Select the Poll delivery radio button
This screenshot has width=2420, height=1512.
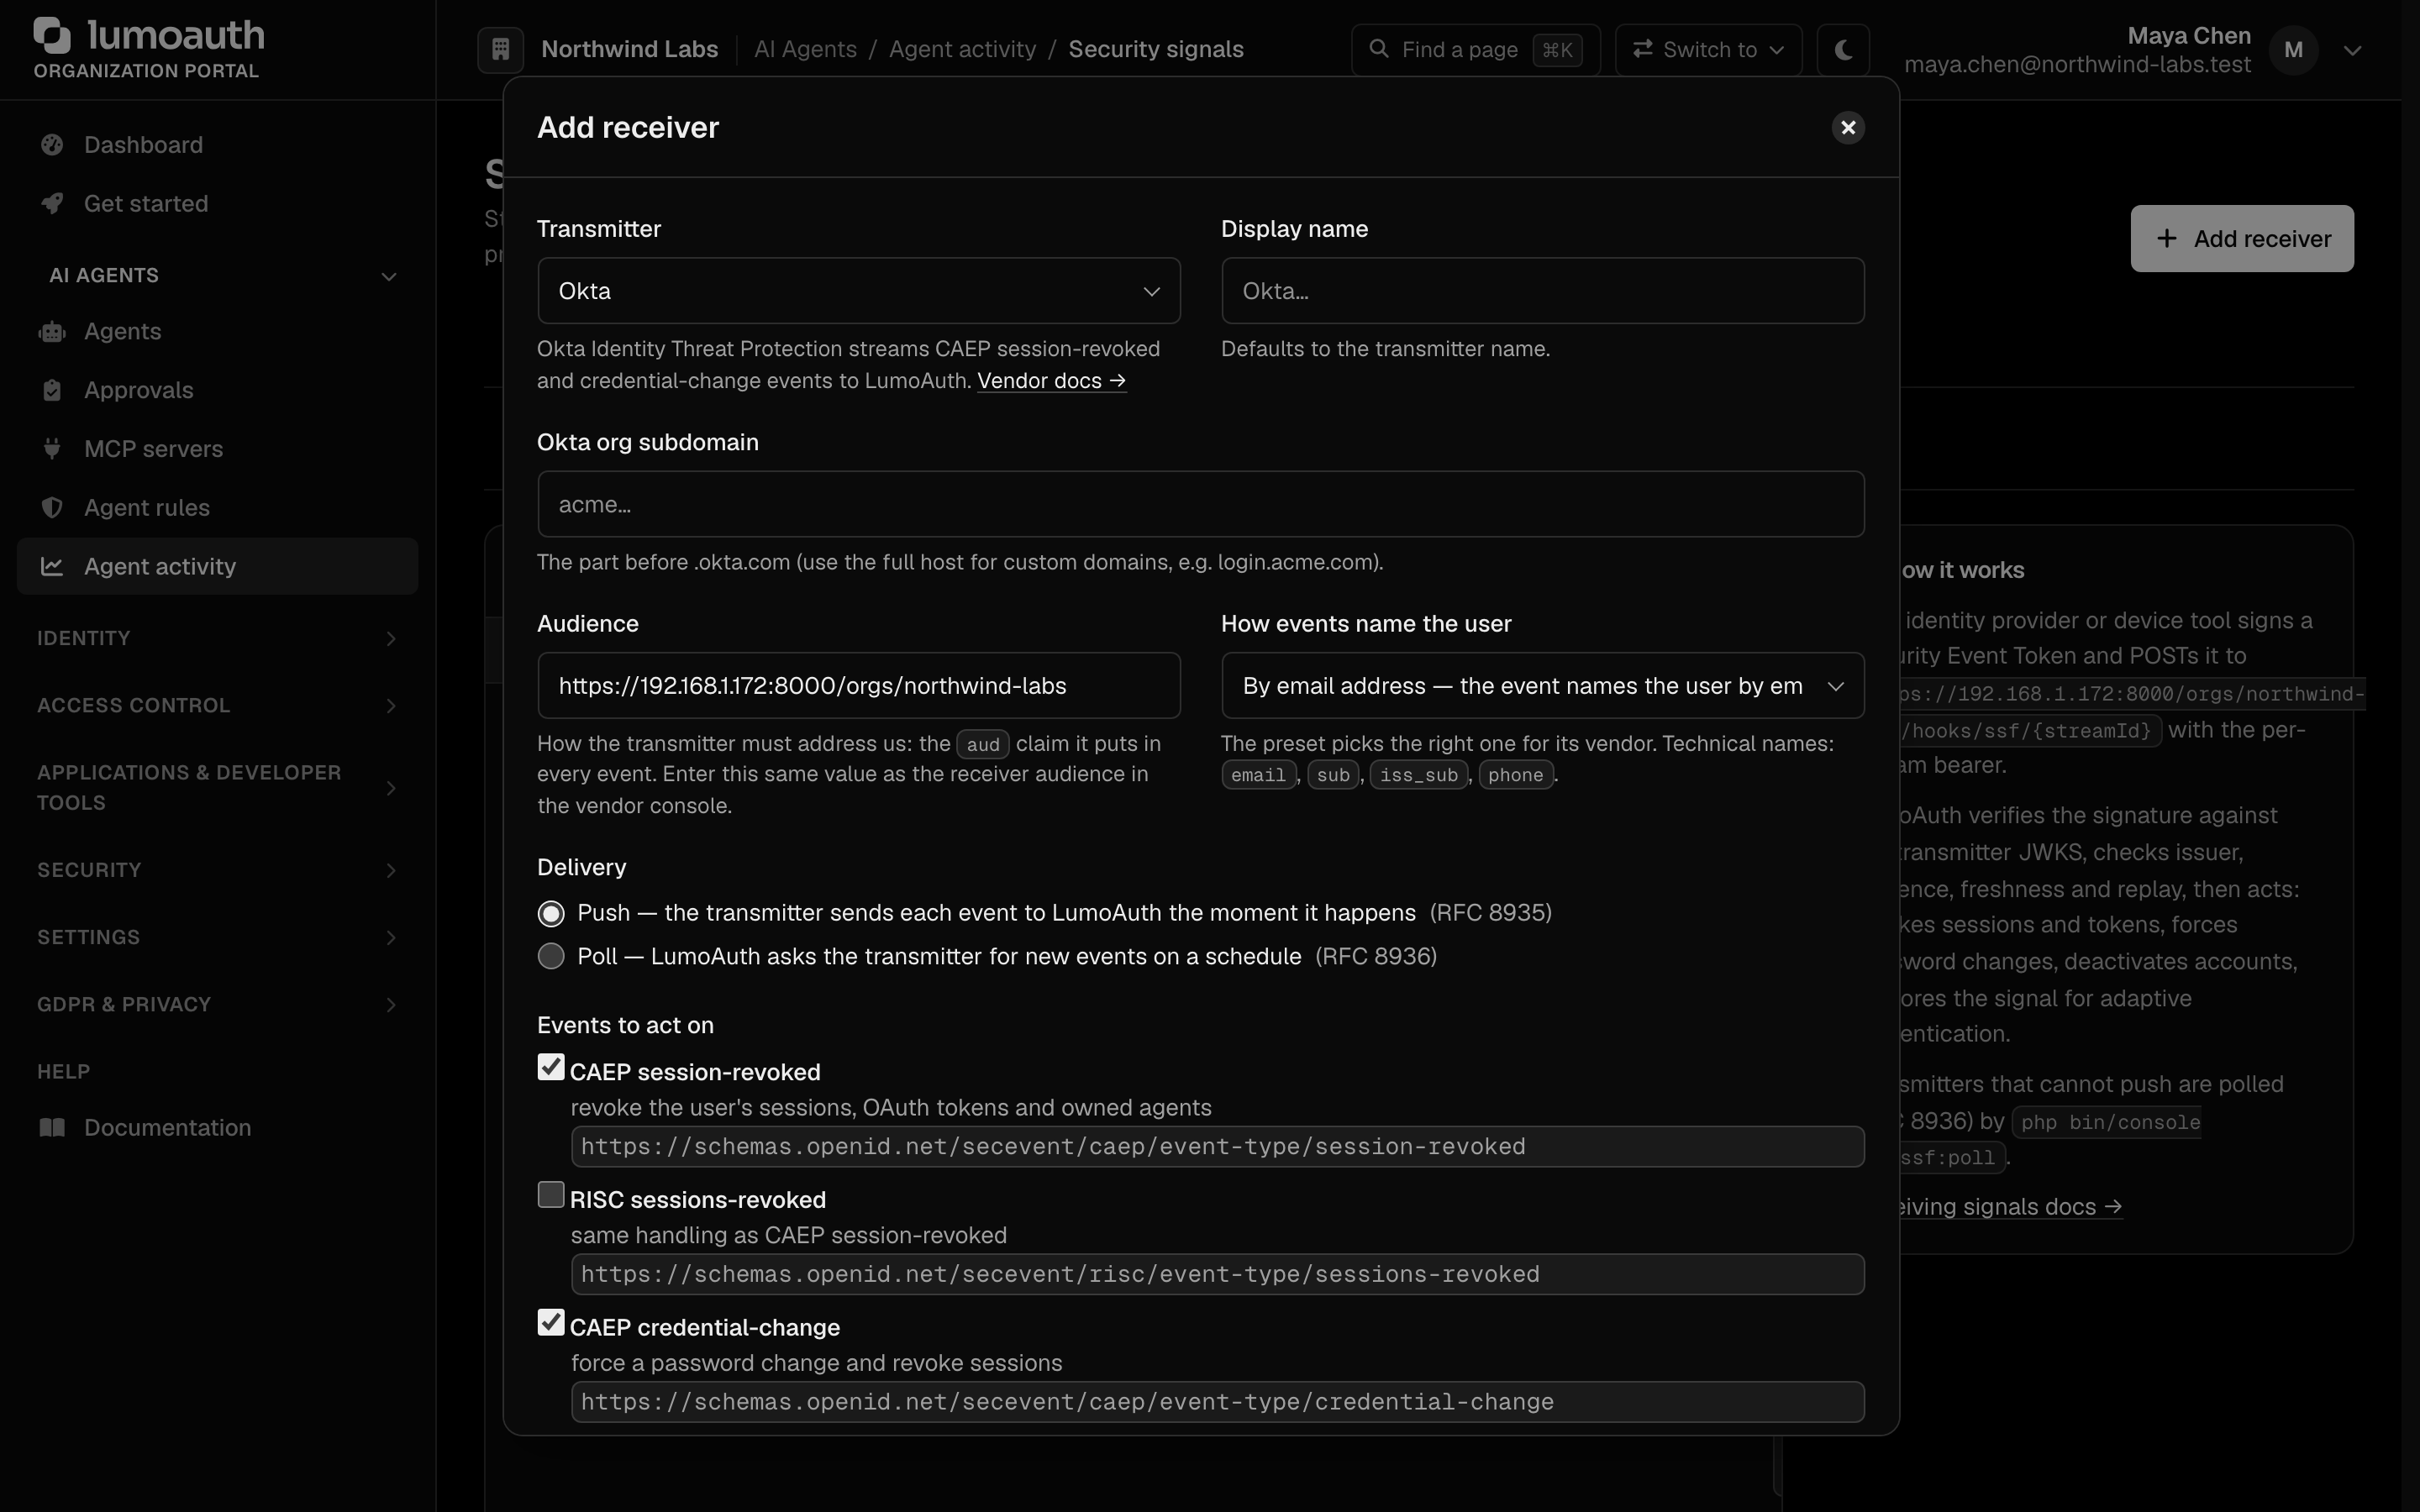pos(551,957)
